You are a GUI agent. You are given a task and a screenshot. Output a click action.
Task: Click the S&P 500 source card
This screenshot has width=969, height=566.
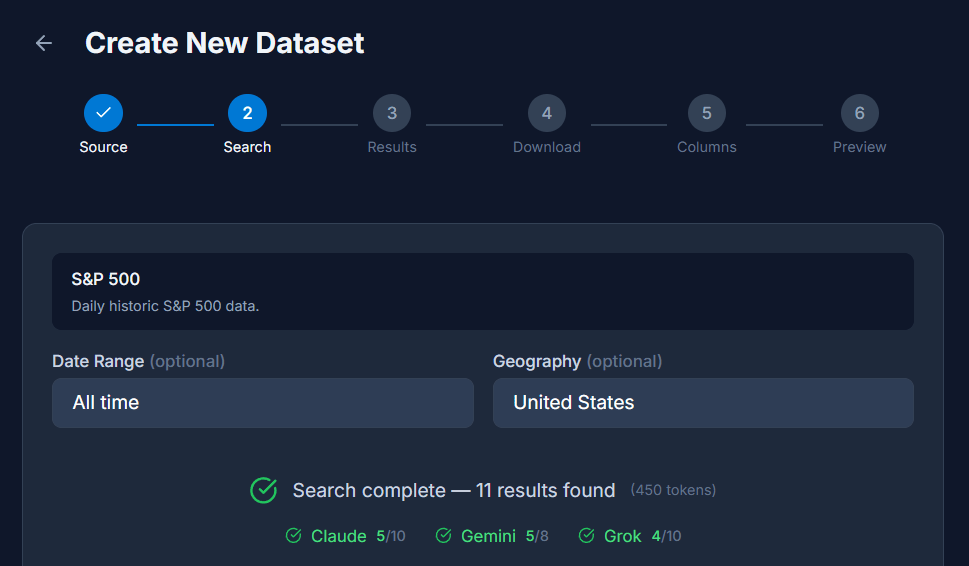[x=483, y=291]
